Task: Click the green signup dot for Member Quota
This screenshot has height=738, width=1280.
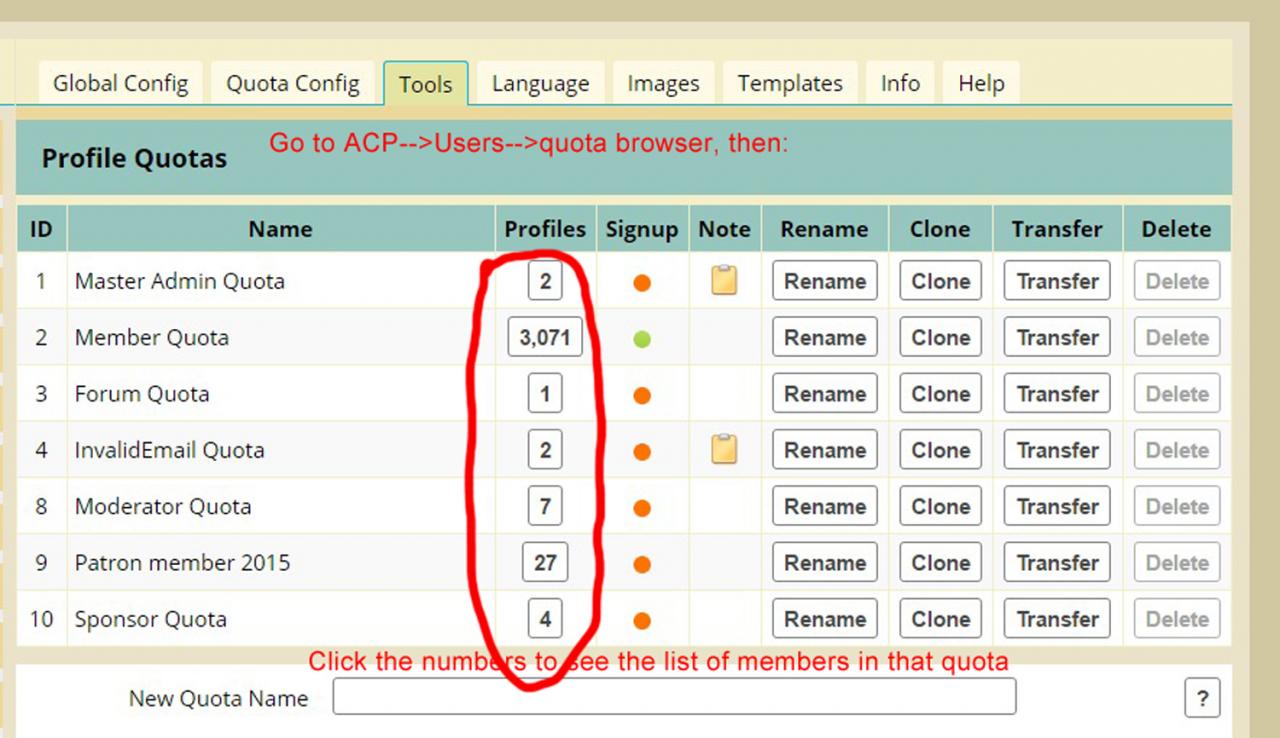Action: pyautogui.click(x=642, y=339)
